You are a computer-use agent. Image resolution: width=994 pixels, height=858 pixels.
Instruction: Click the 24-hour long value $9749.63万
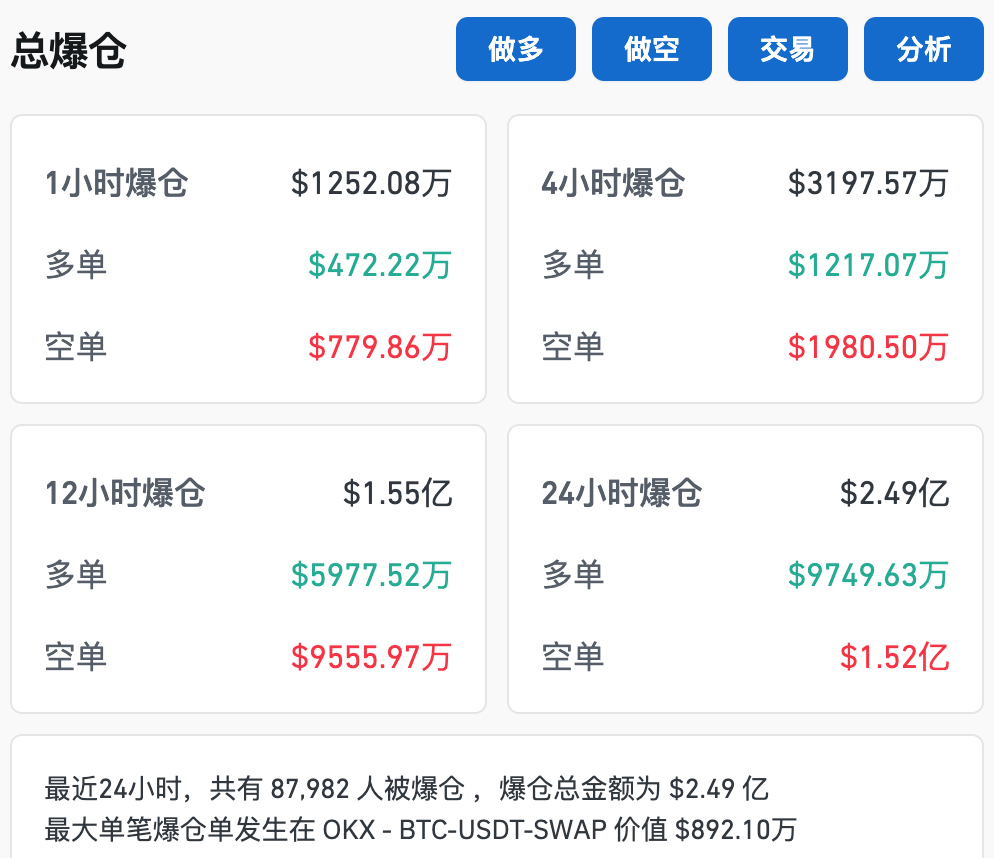point(868,575)
